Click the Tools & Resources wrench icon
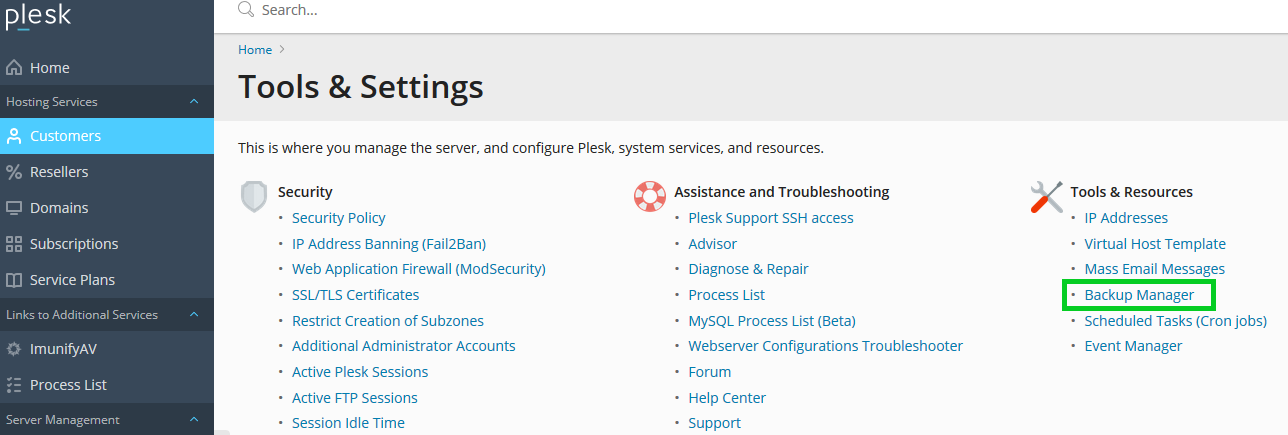1288x435 pixels. click(x=1046, y=197)
